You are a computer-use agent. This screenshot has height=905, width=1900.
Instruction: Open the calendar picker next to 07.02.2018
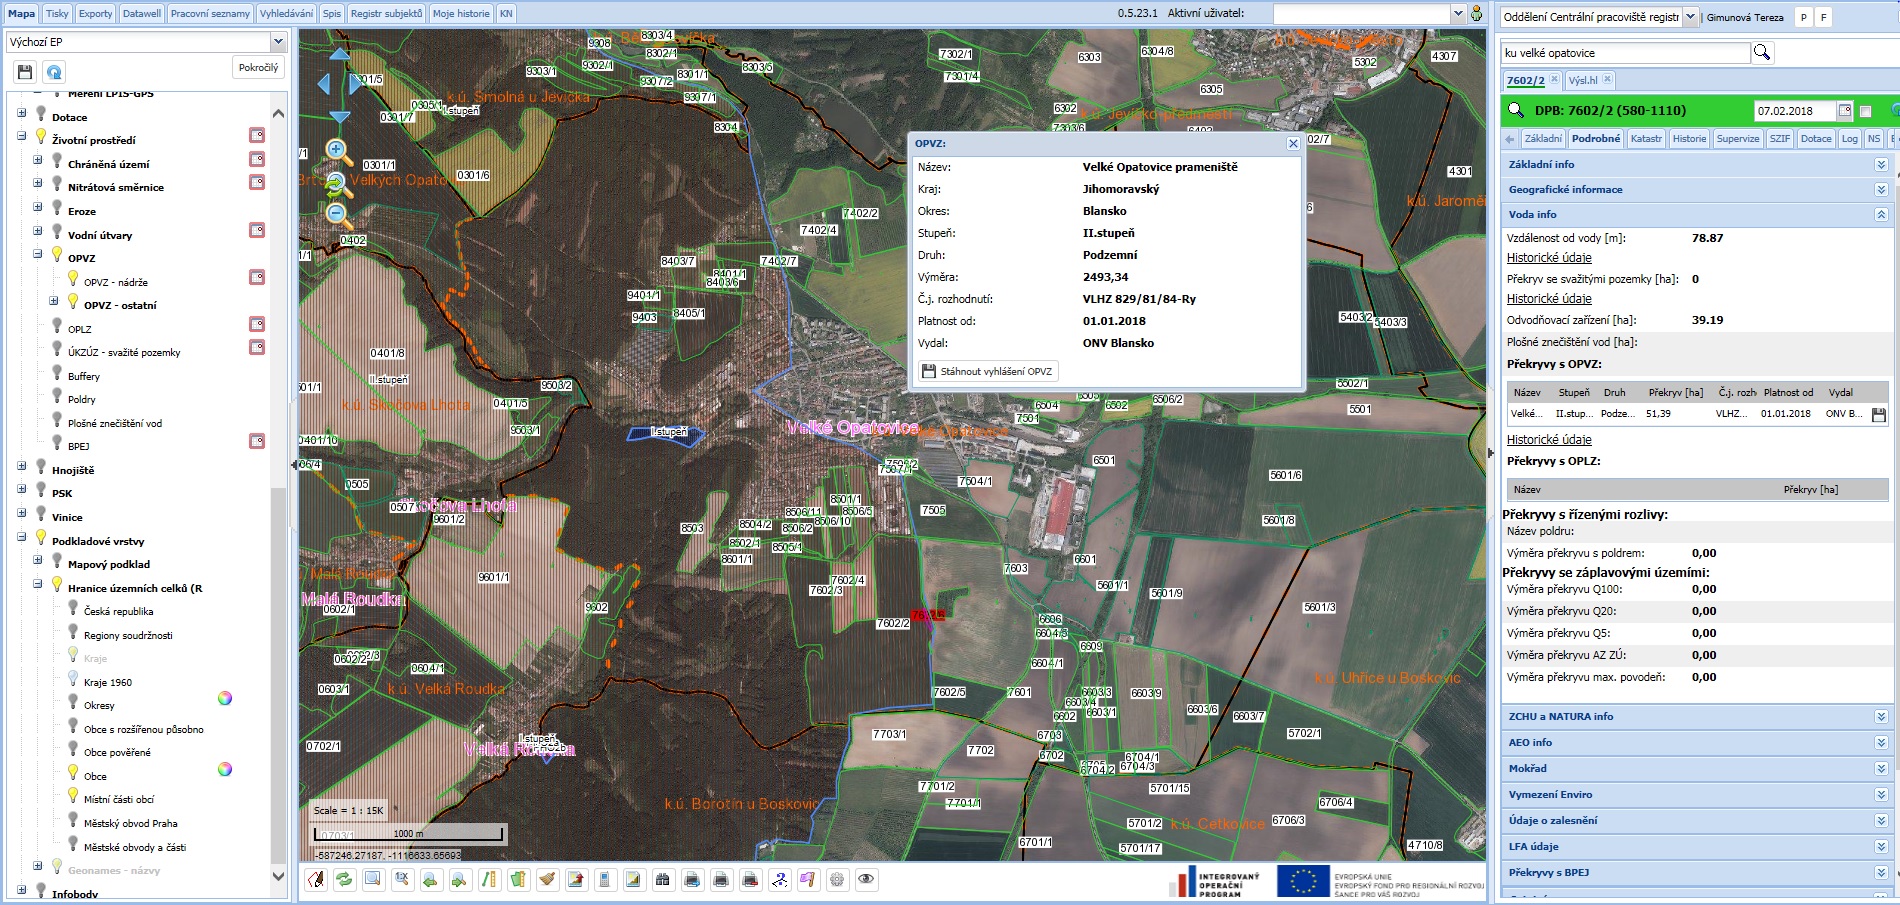1845,111
